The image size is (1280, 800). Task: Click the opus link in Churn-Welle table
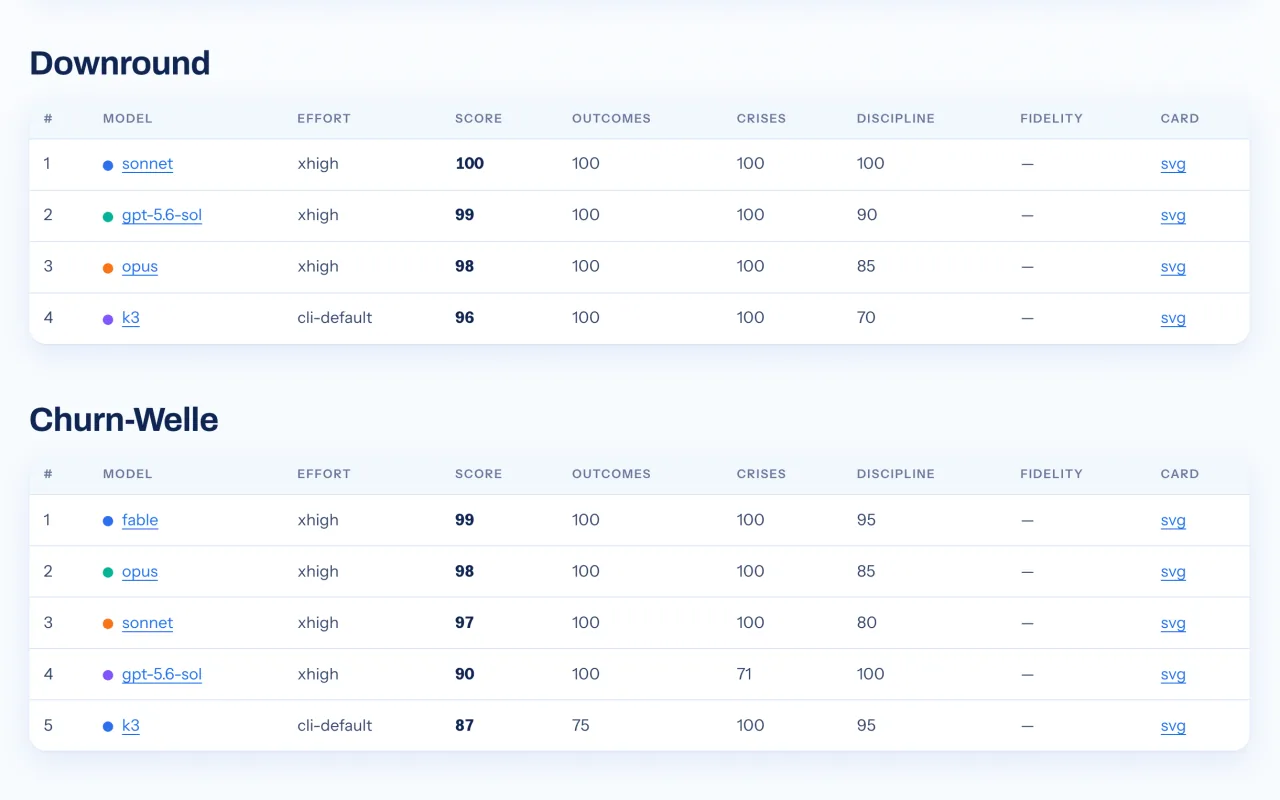[x=140, y=572]
